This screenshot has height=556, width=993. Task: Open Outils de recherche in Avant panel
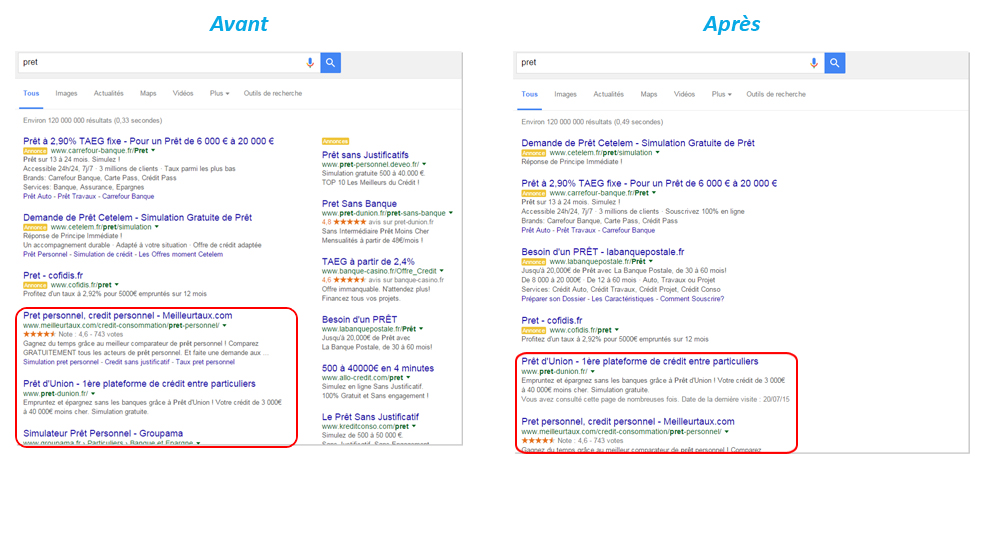(273, 93)
